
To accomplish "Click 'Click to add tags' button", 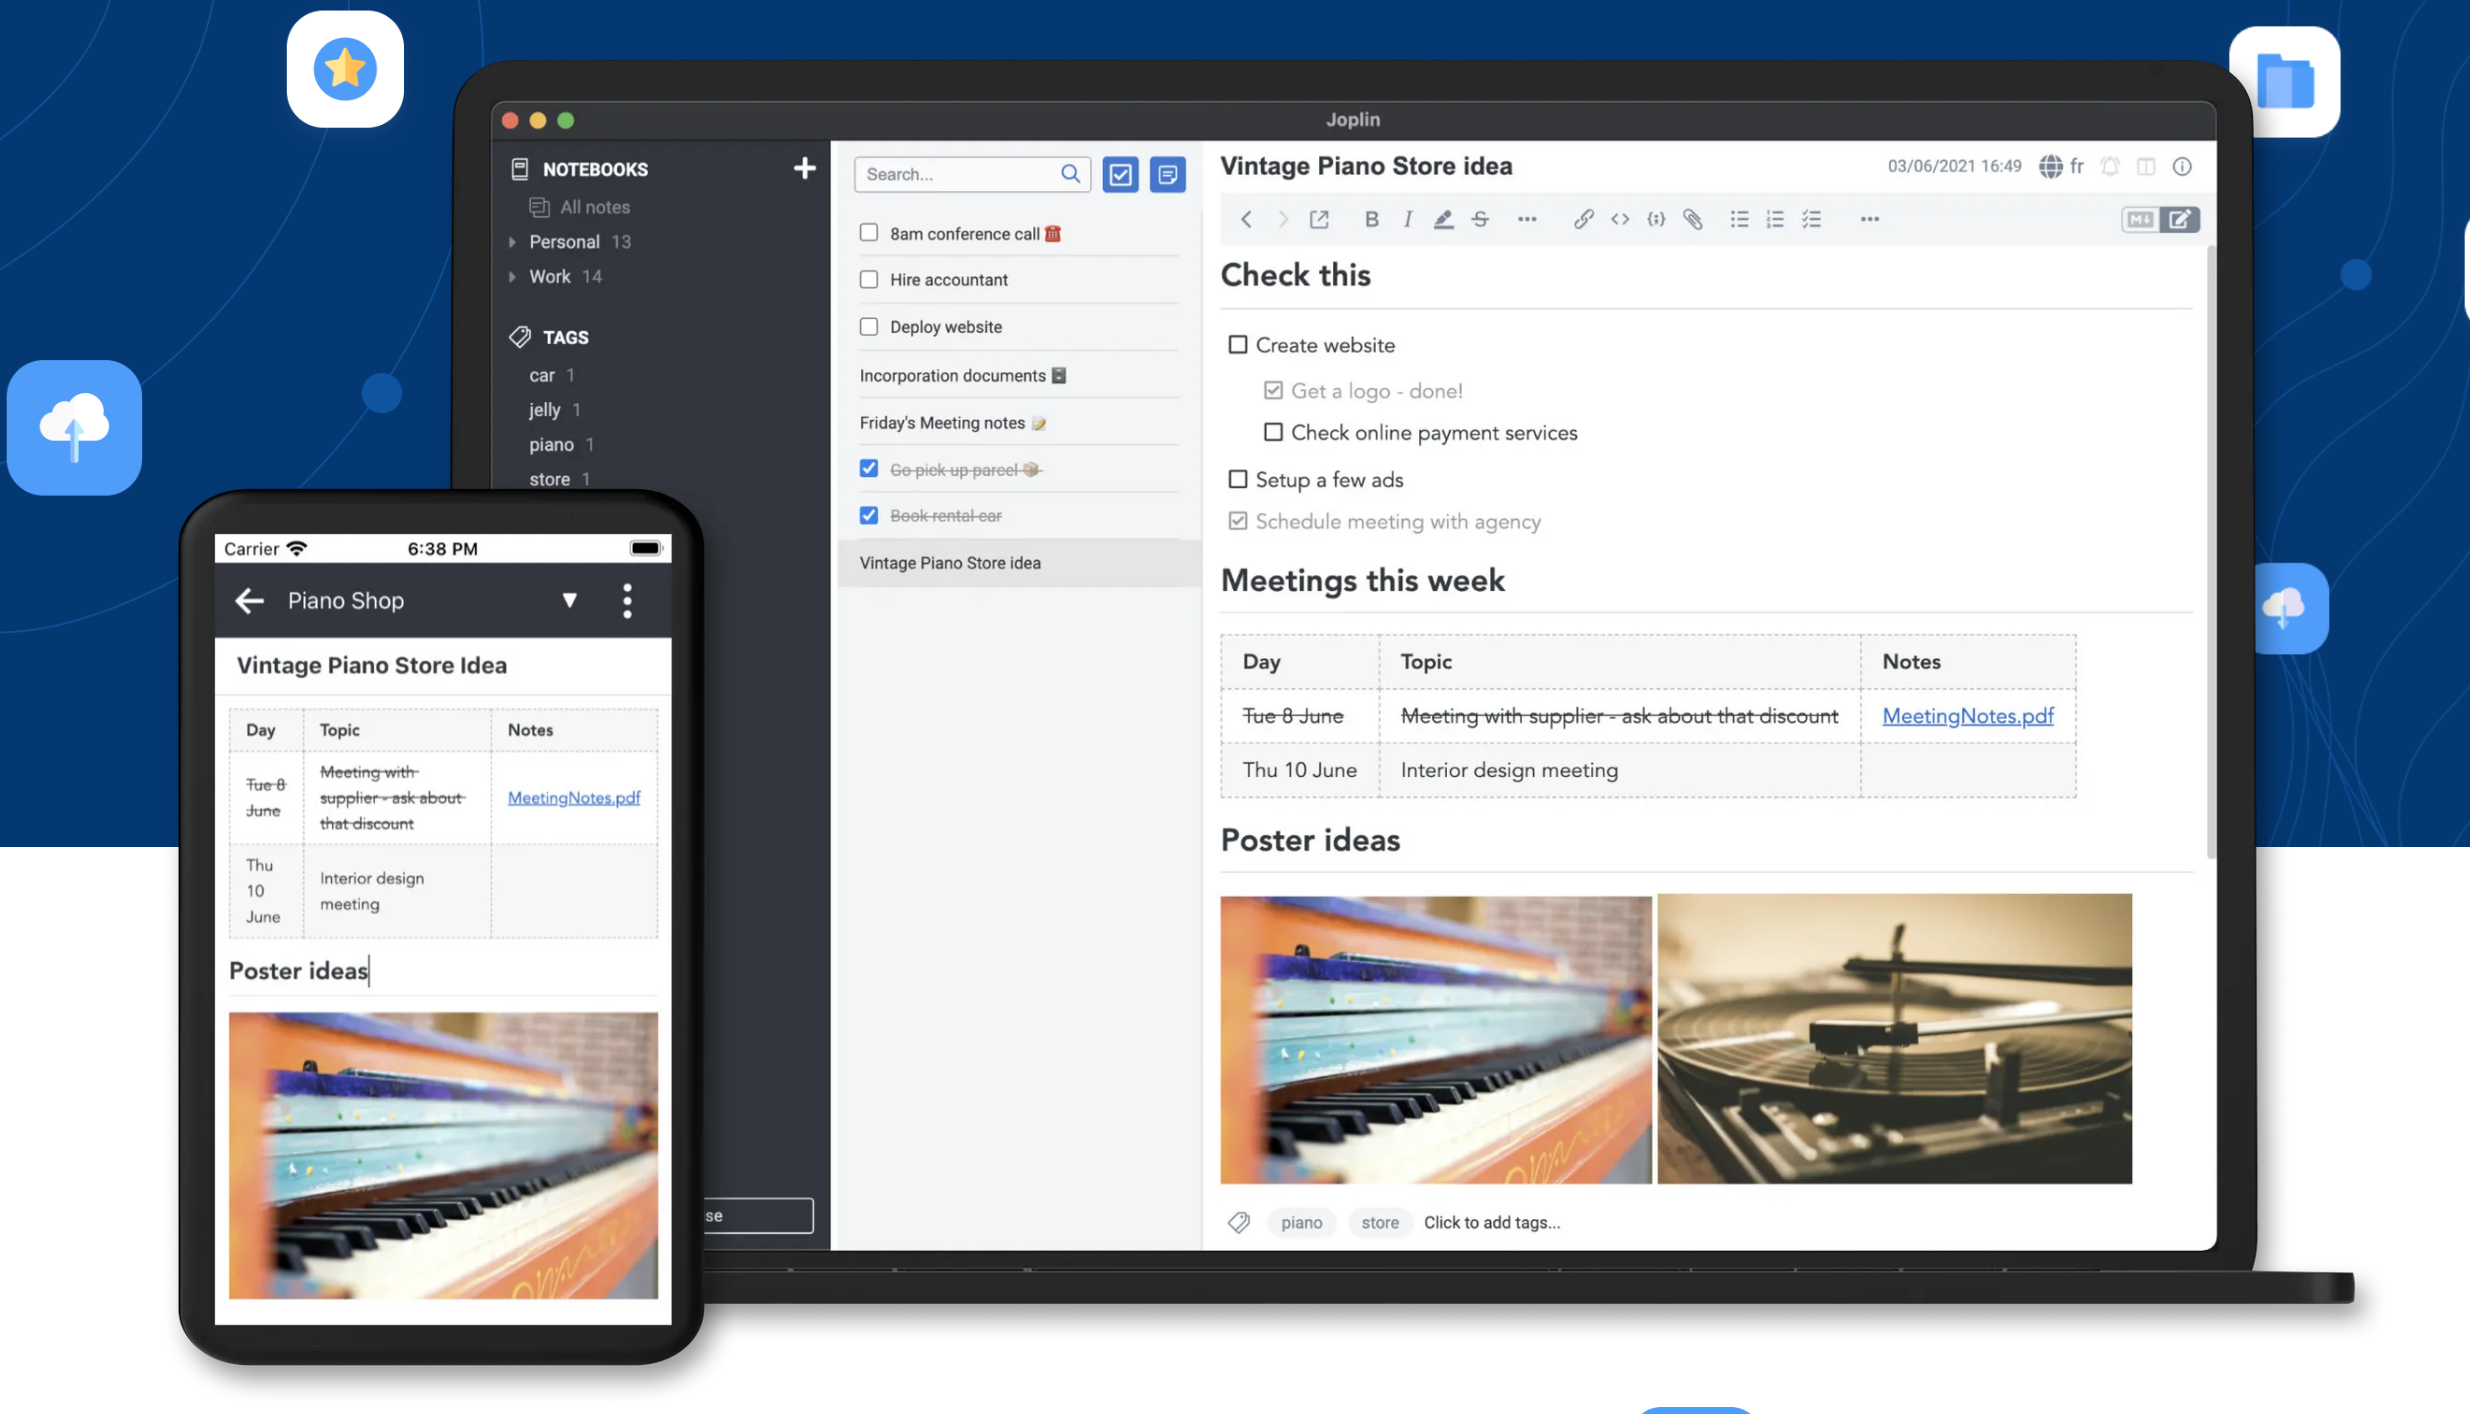I will click(x=1491, y=1221).
